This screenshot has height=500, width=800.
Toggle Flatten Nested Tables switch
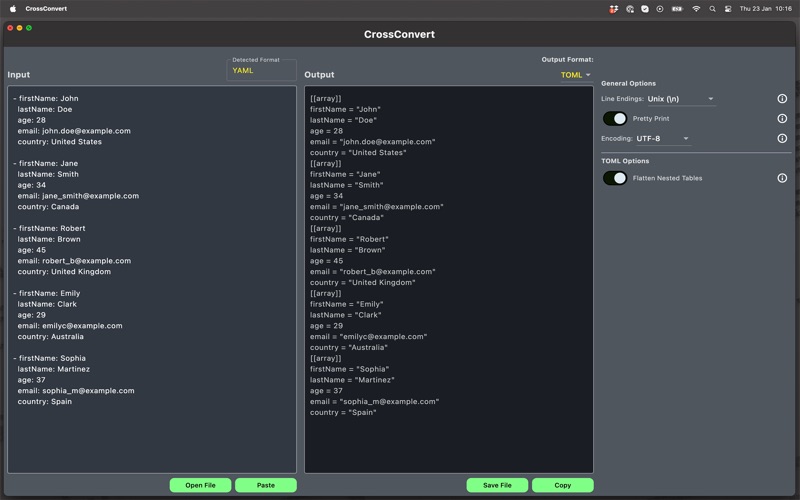615,178
